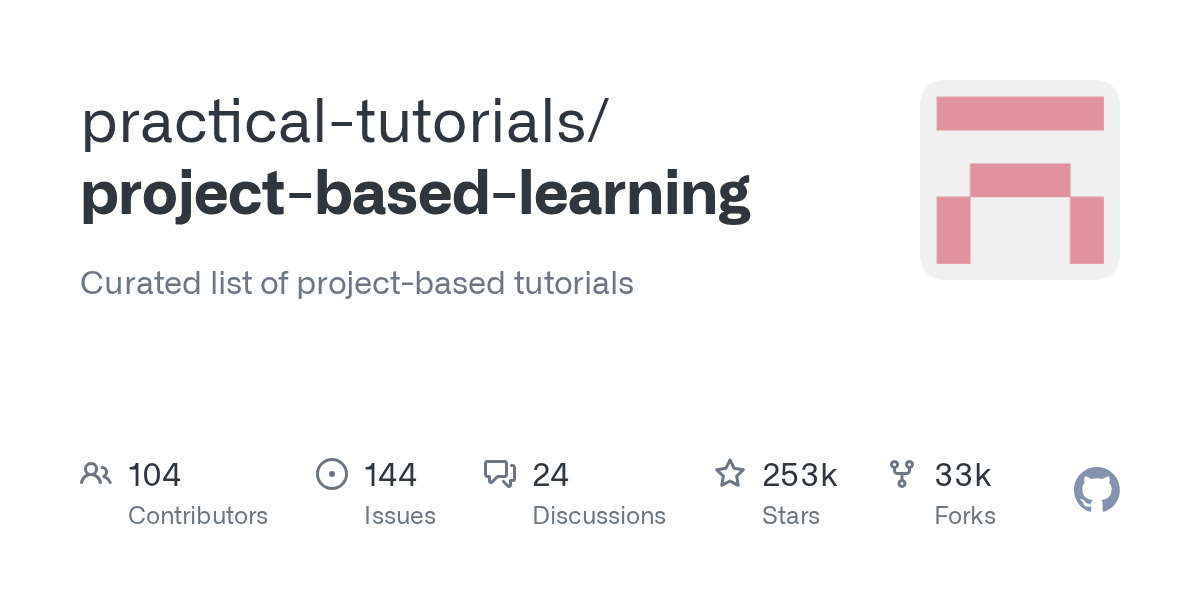Viewport: 1200px width, 600px height.
Task: Select the Stars label
Action: tap(791, 516)
